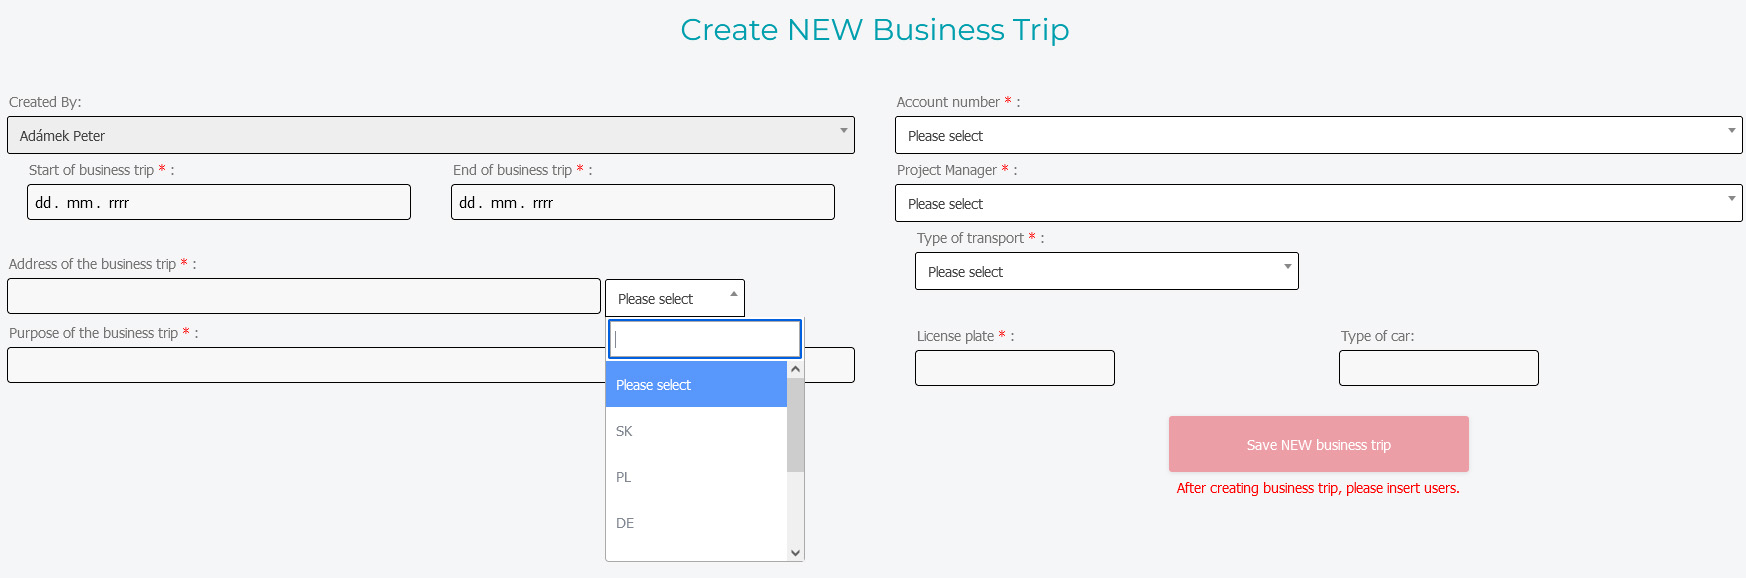Screen dimensions: 1746x578
Task: Select the highlighted Please select option
Action: point(696,385)
